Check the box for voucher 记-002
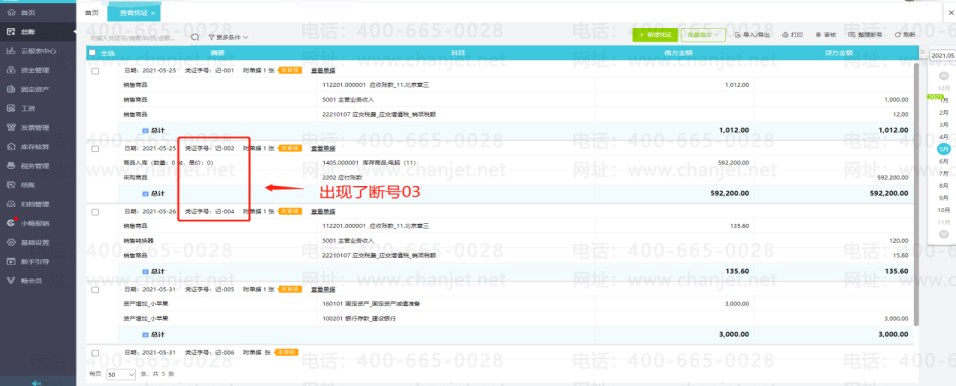Screen dimensions: 956x386 95,149
